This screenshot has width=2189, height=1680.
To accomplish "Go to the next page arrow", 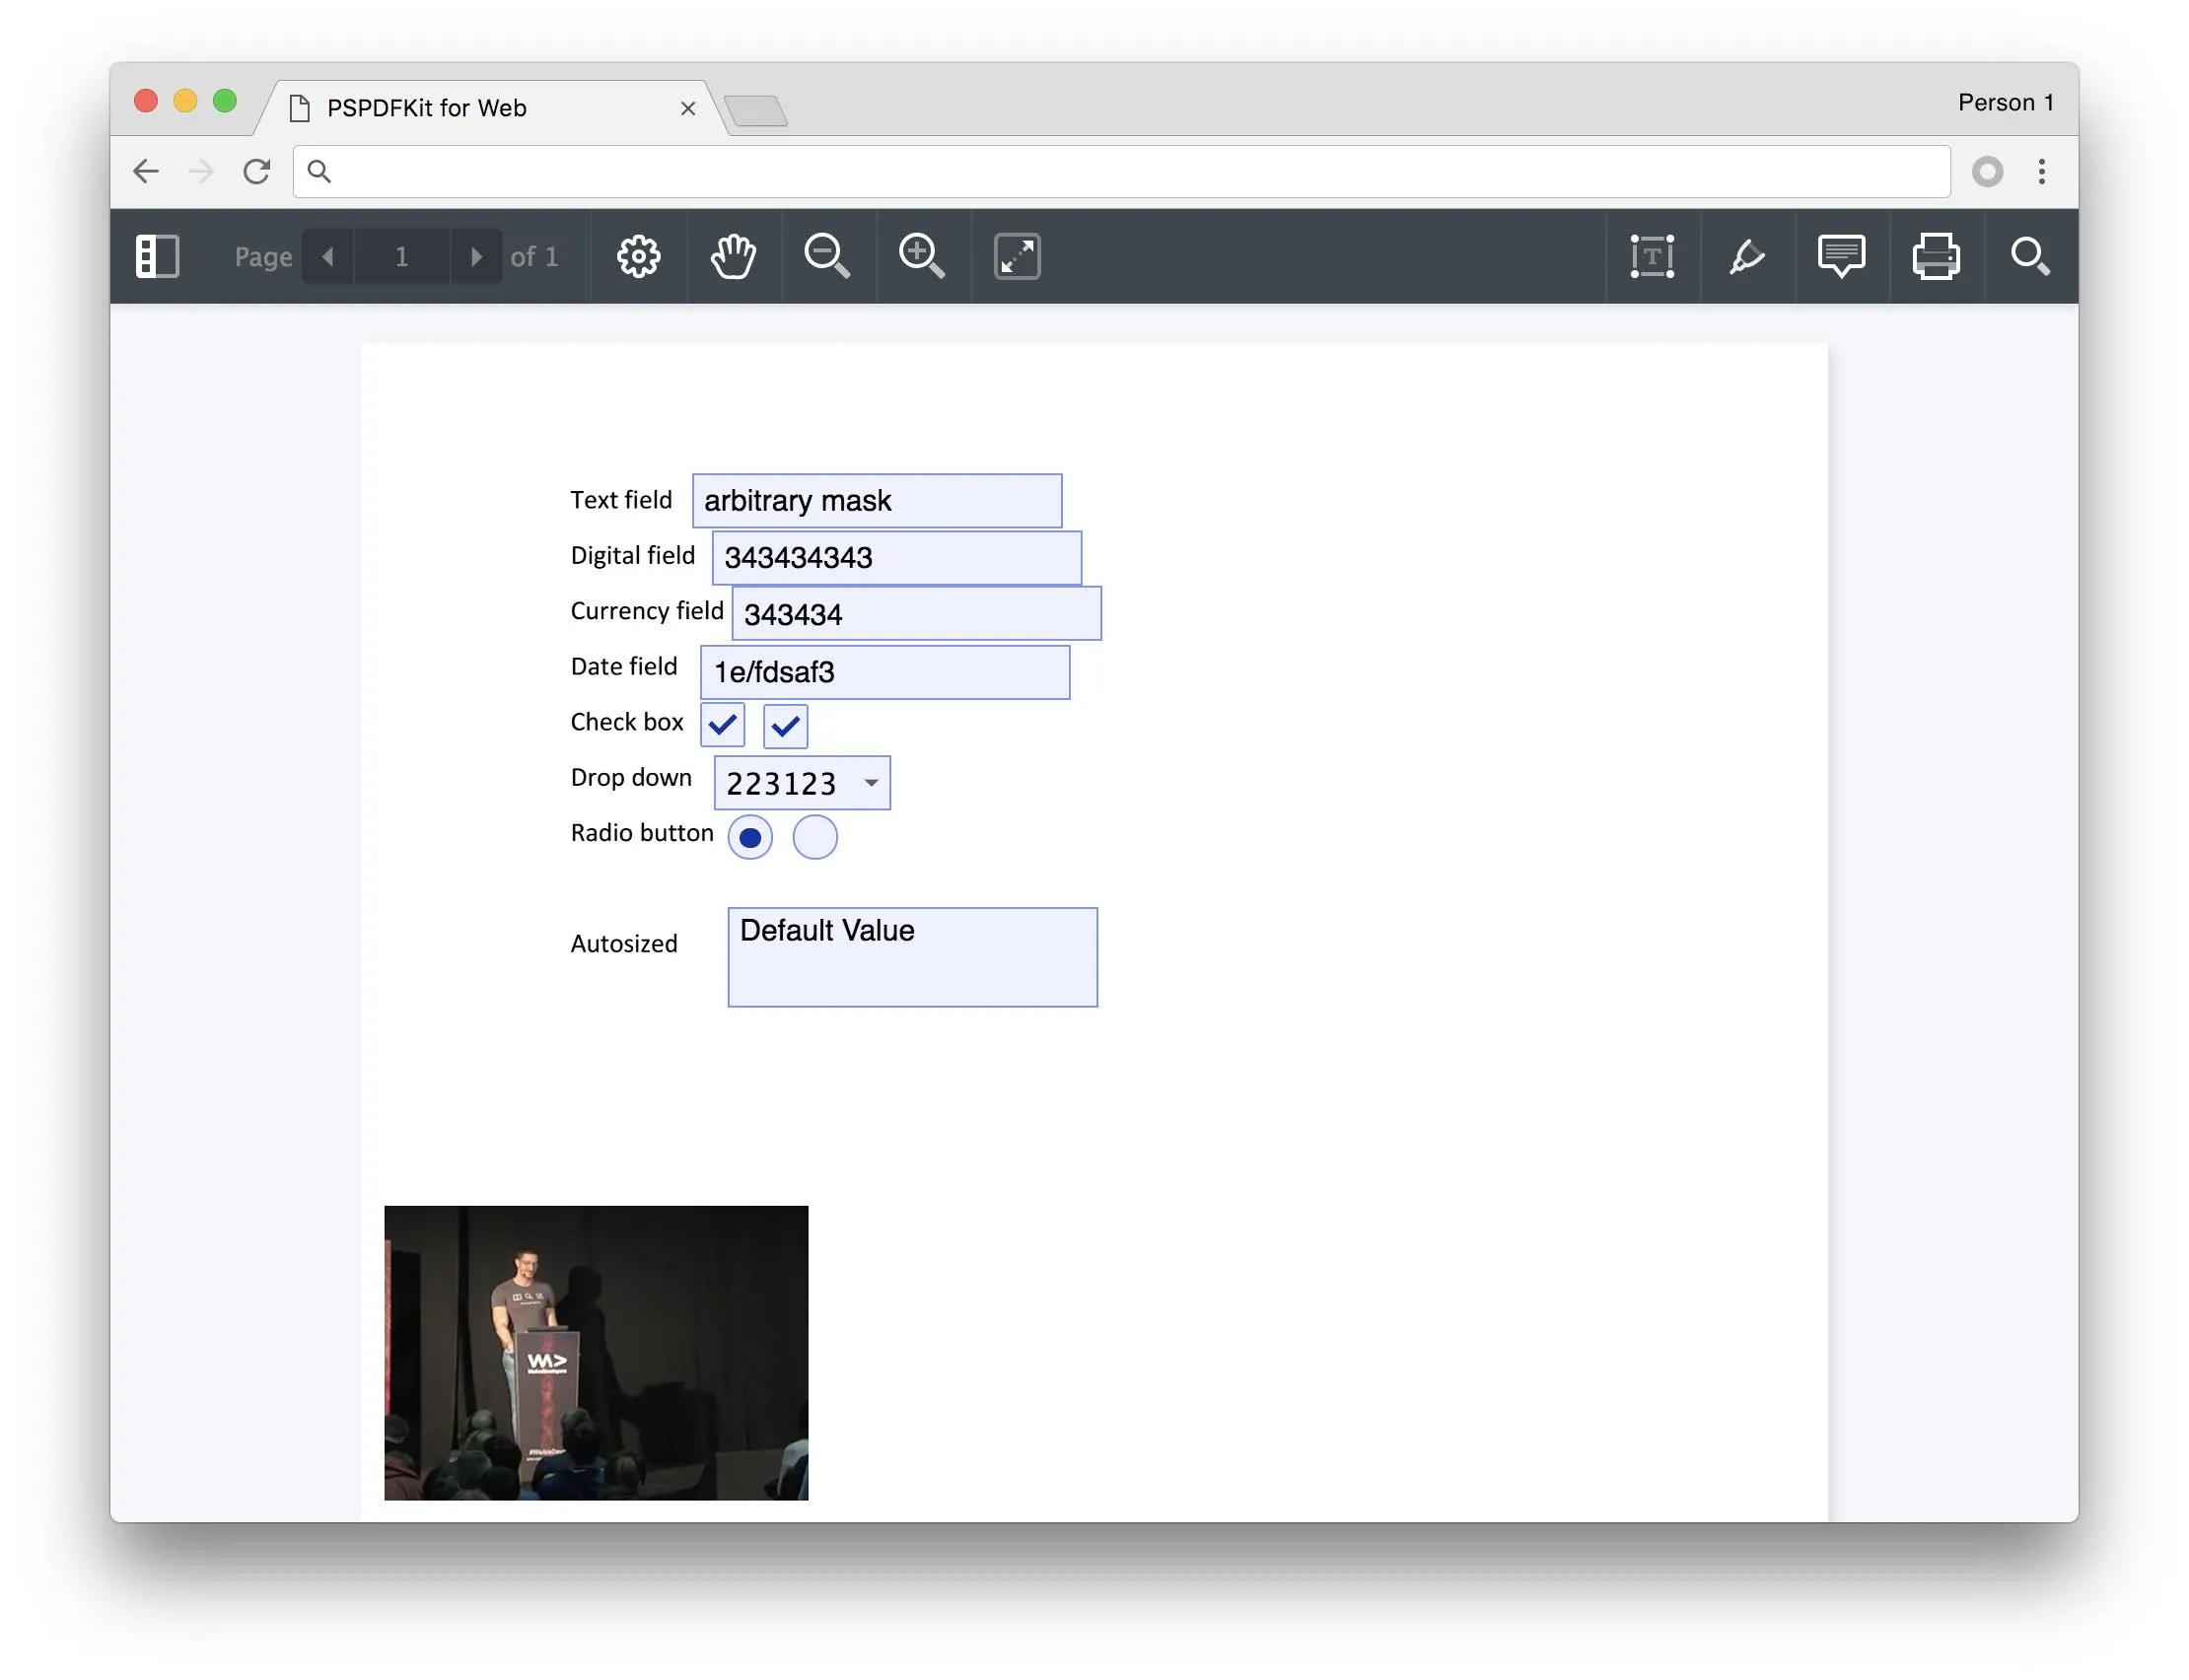I will coord(476,257).
